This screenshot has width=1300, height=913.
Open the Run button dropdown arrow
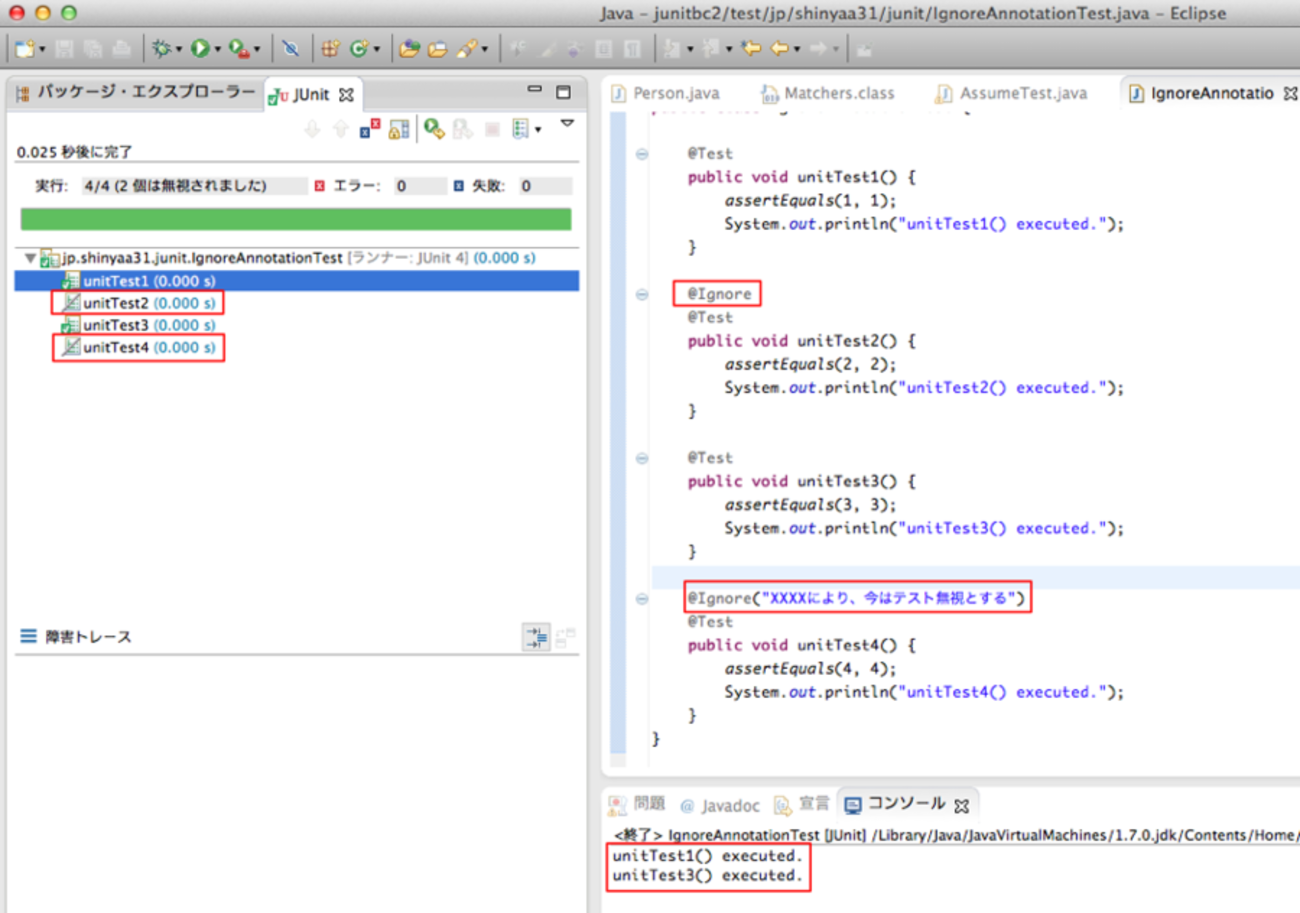tap(217, 49)
